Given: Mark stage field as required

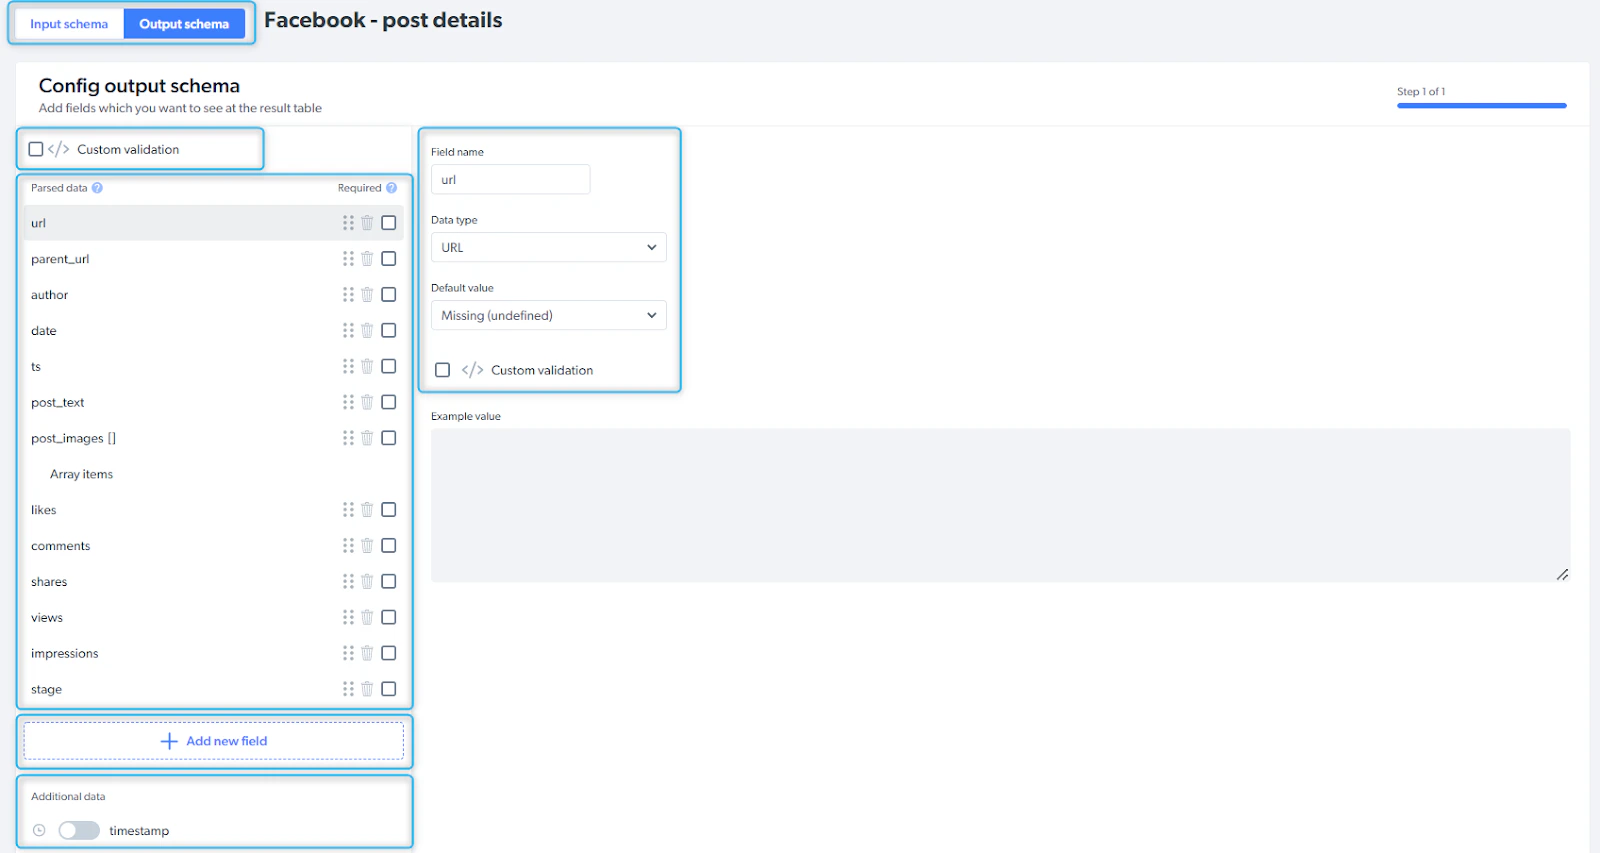Looking at the screenshot, I should (x=389, y=689).
